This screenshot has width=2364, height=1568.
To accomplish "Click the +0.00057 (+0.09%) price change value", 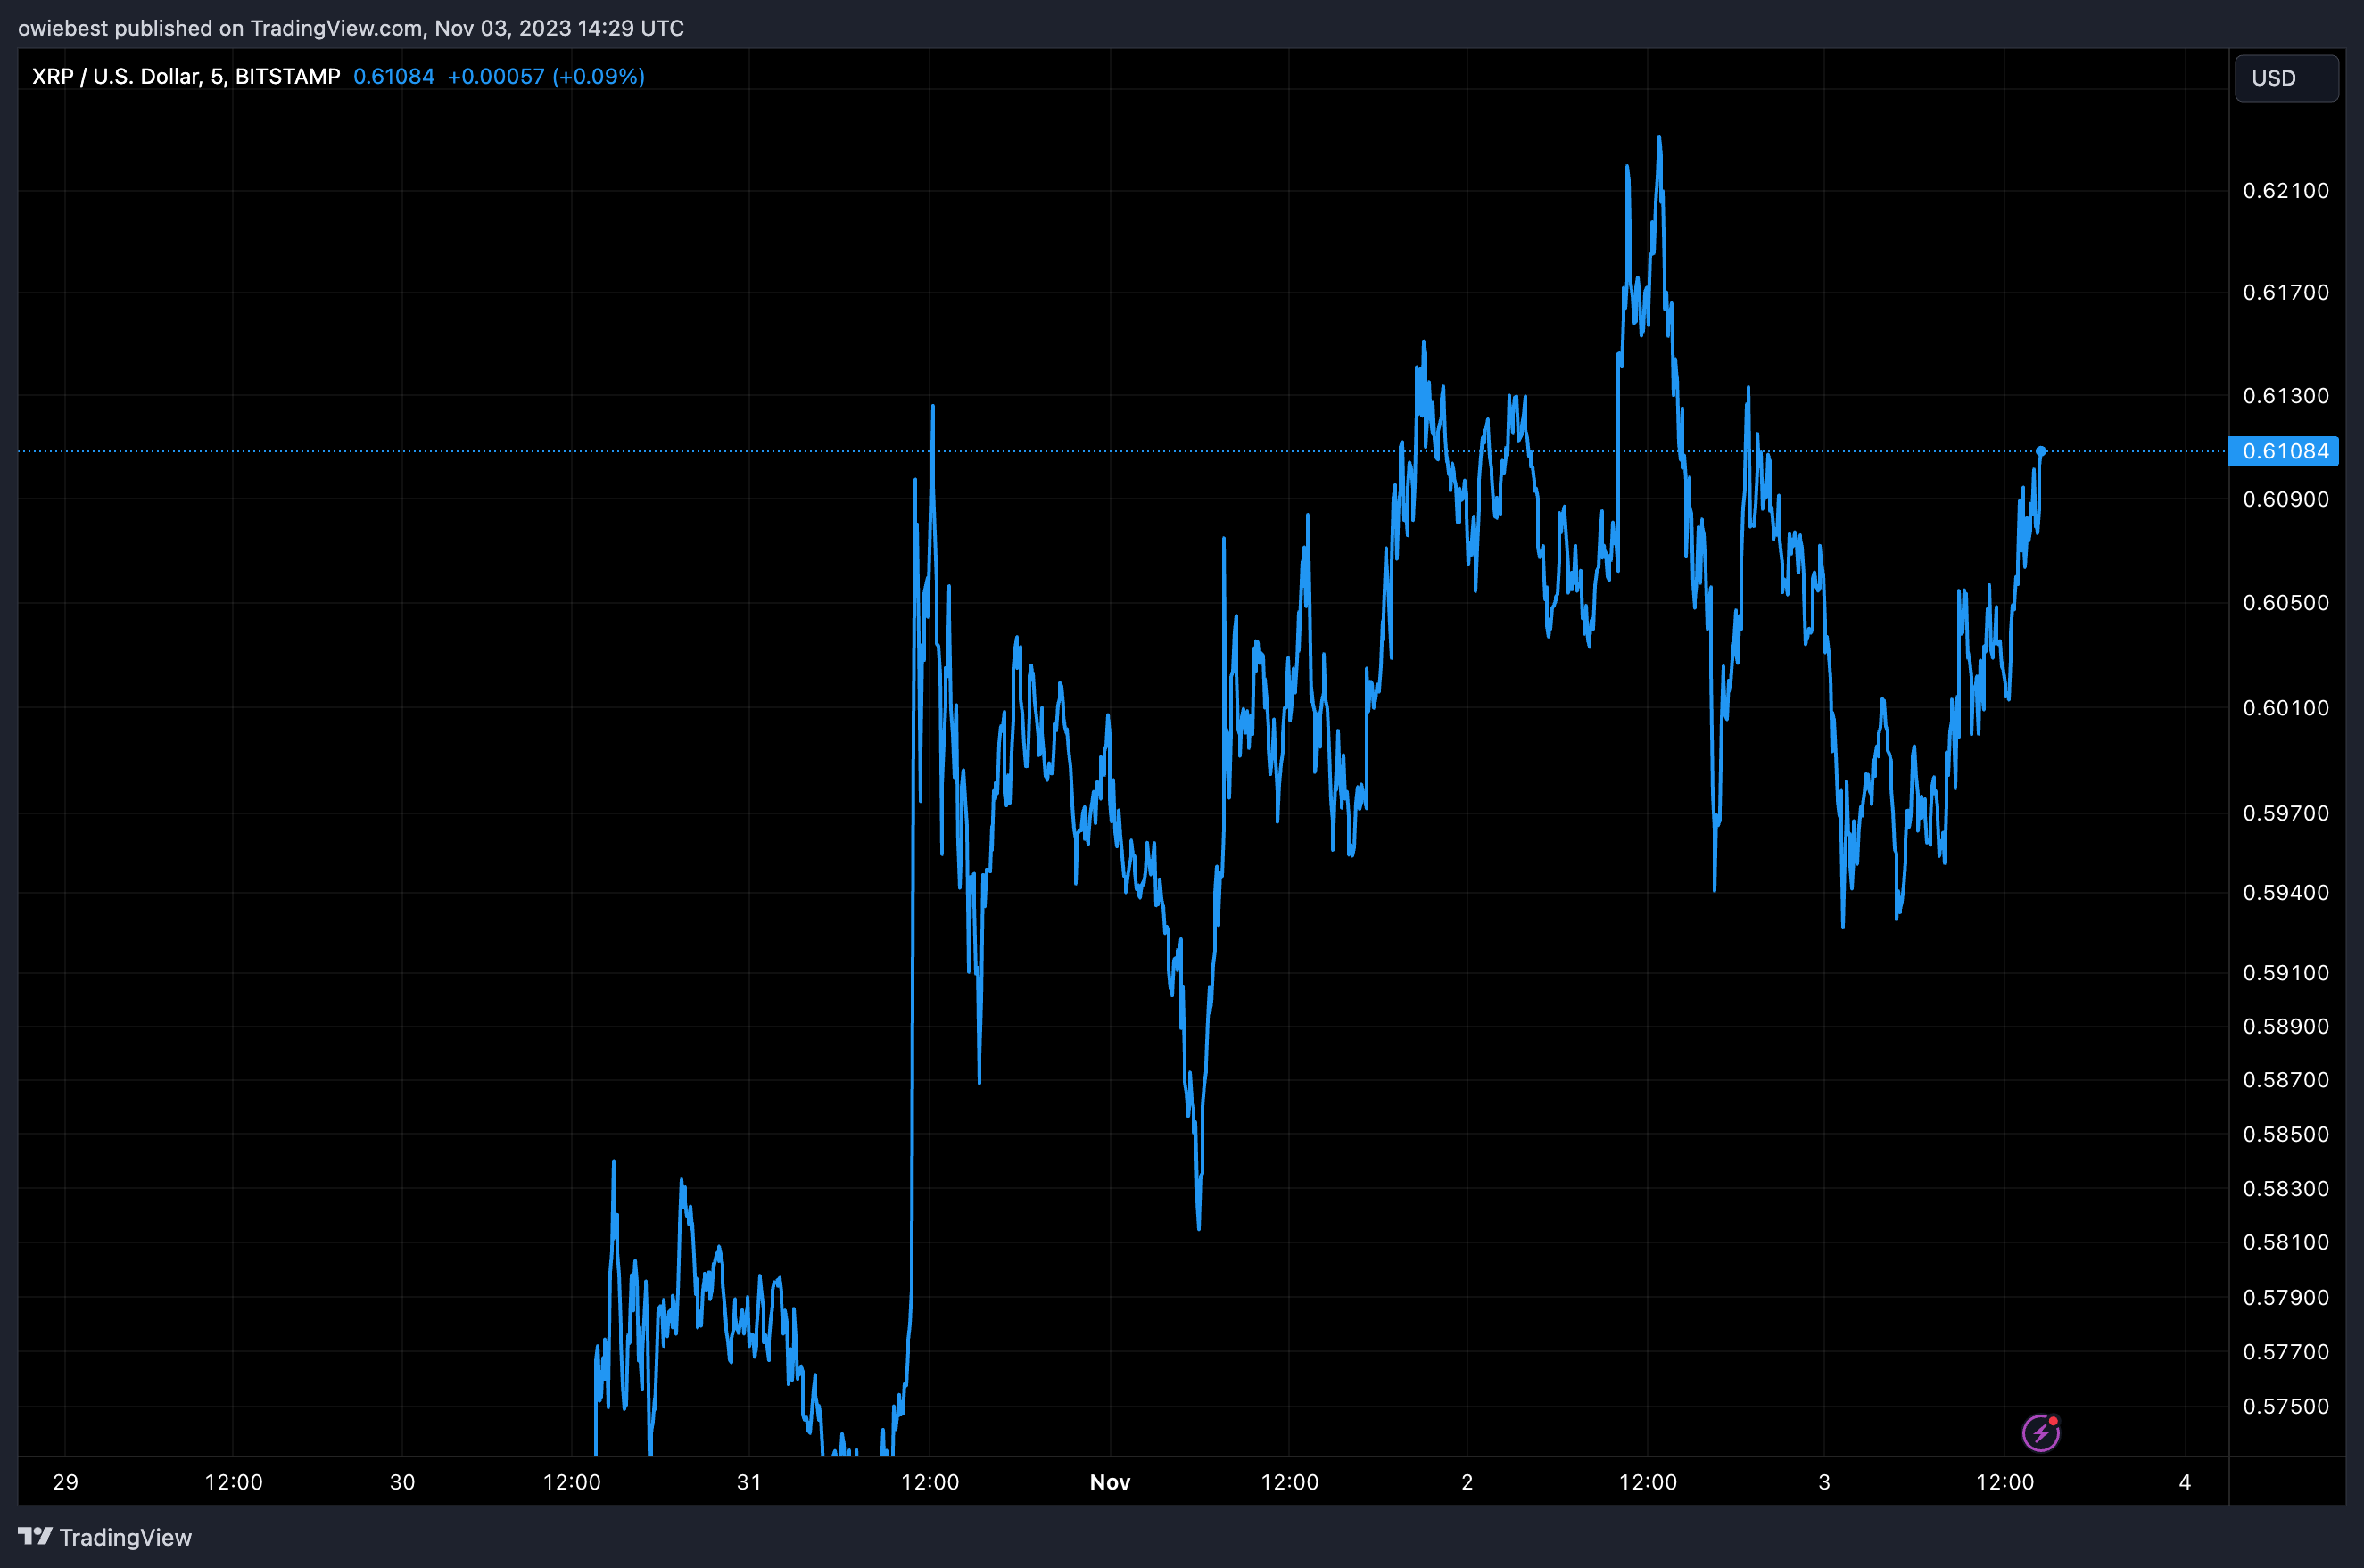I will (x=545, y=77).
